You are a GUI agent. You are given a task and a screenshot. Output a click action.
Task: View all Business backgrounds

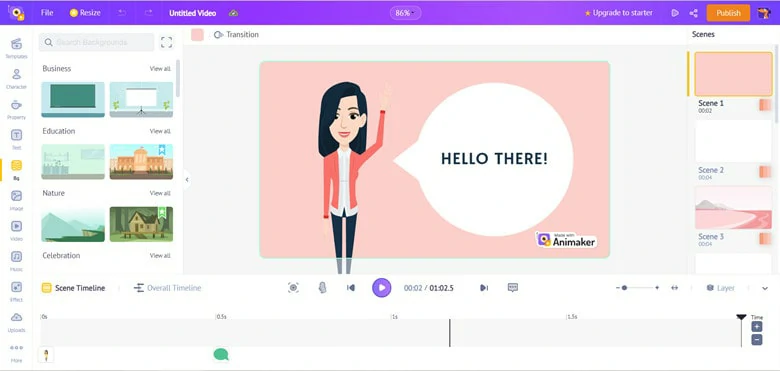(x=160, y=69)
